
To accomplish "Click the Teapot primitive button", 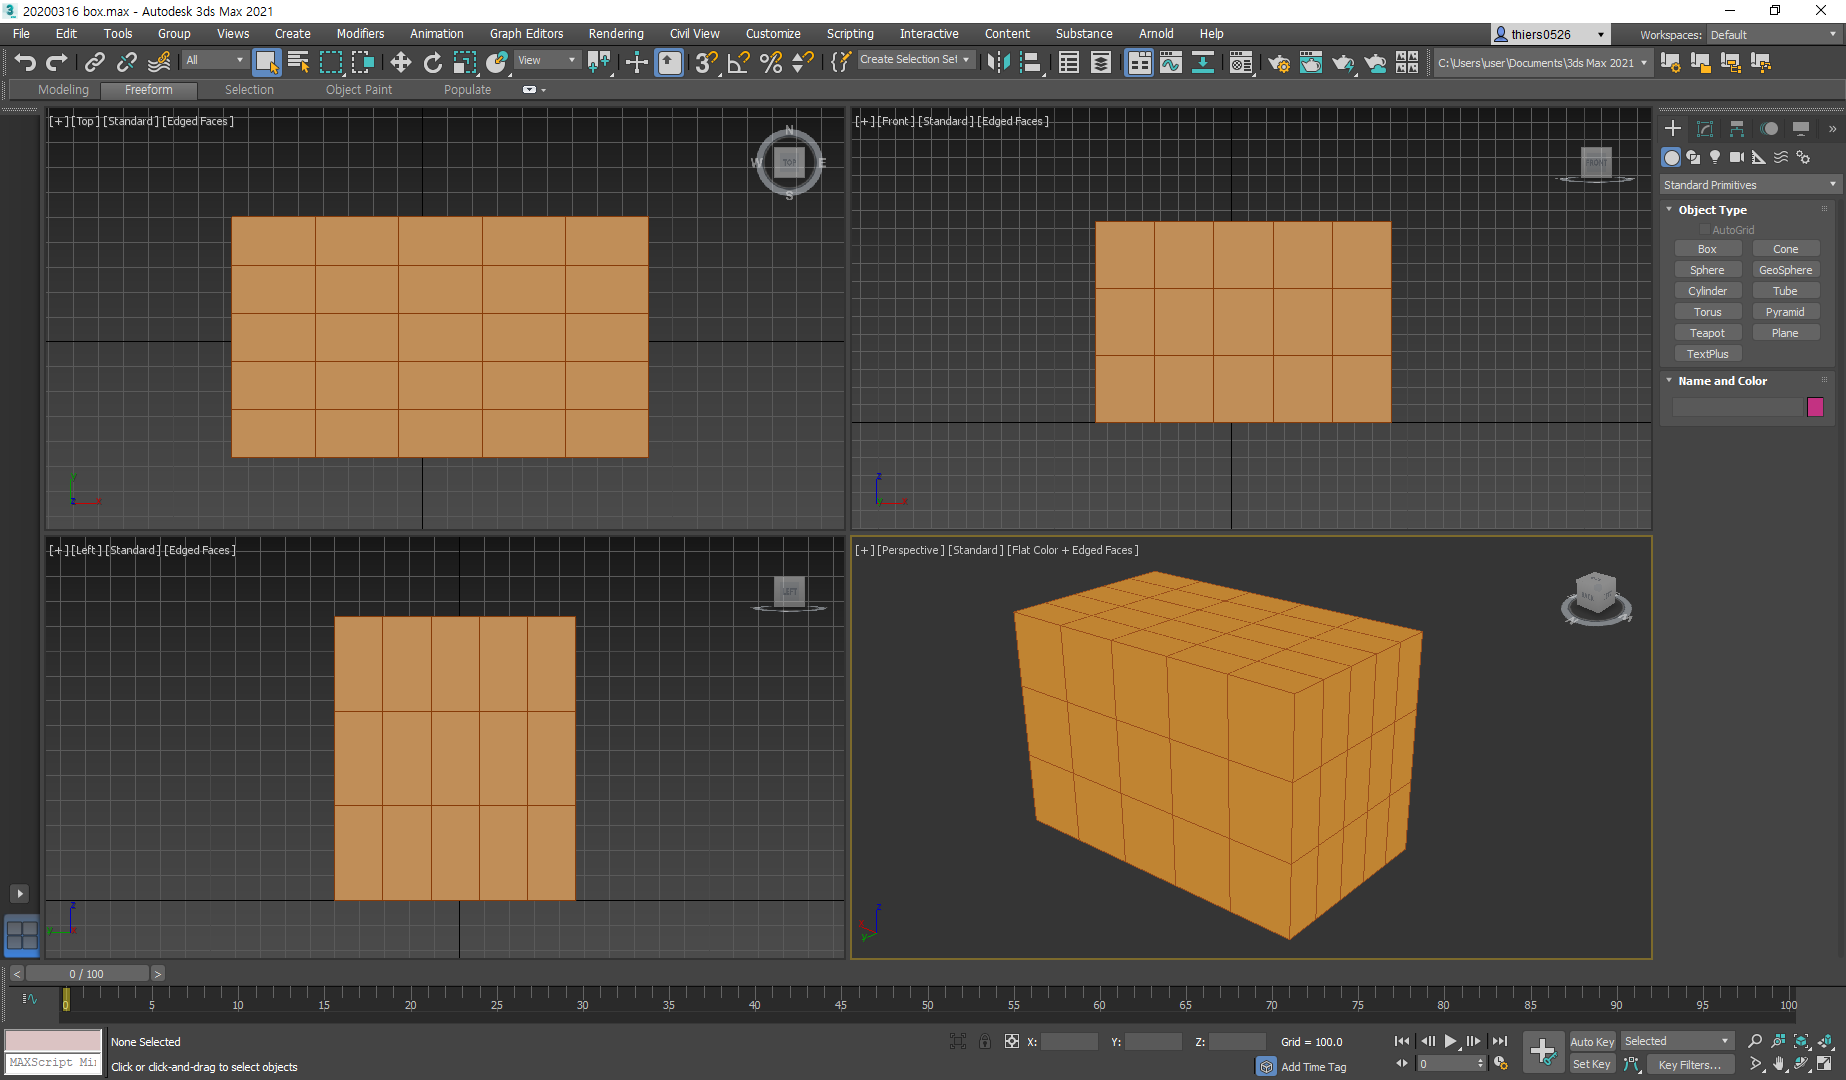I will 1707,333.
